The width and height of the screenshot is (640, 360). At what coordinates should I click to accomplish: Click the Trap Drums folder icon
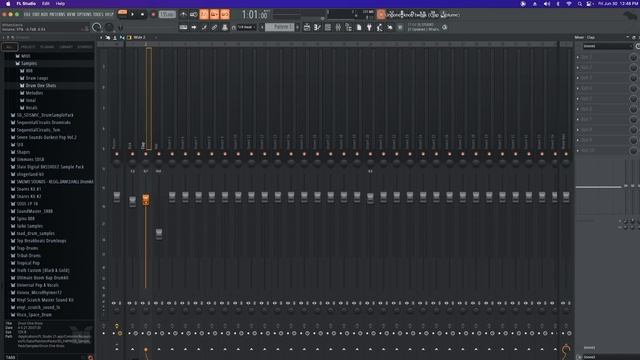click(x=13, y=248)
